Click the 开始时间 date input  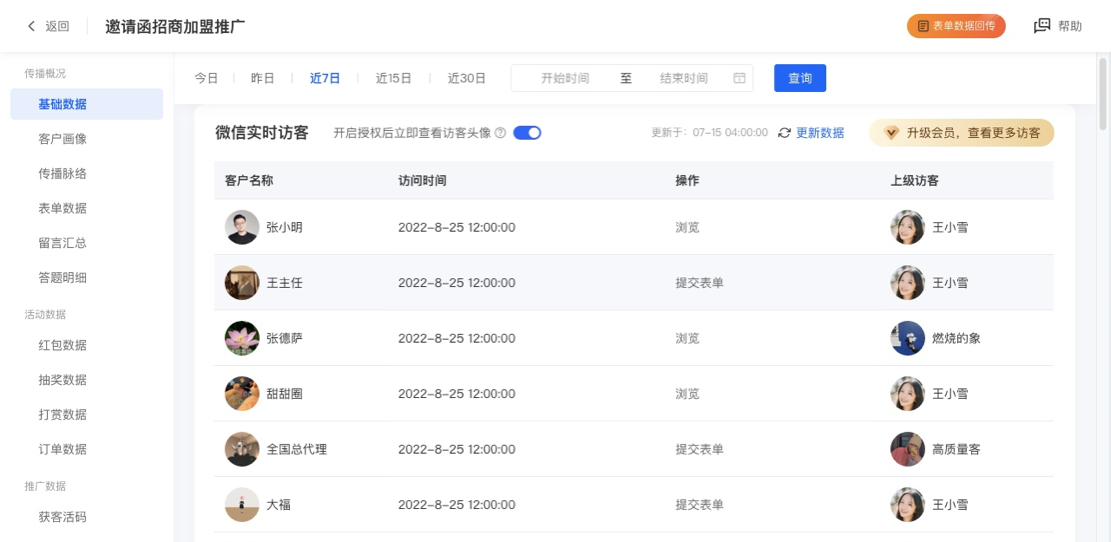(x=565, y=78)
